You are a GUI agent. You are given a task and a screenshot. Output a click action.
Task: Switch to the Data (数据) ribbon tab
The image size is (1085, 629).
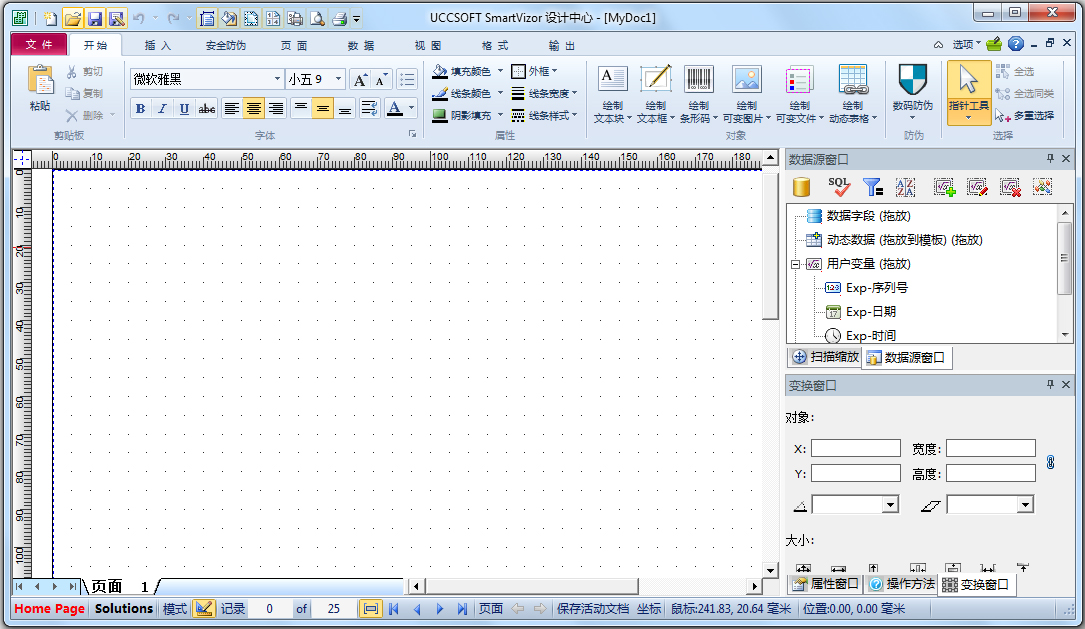click(361, 46)
